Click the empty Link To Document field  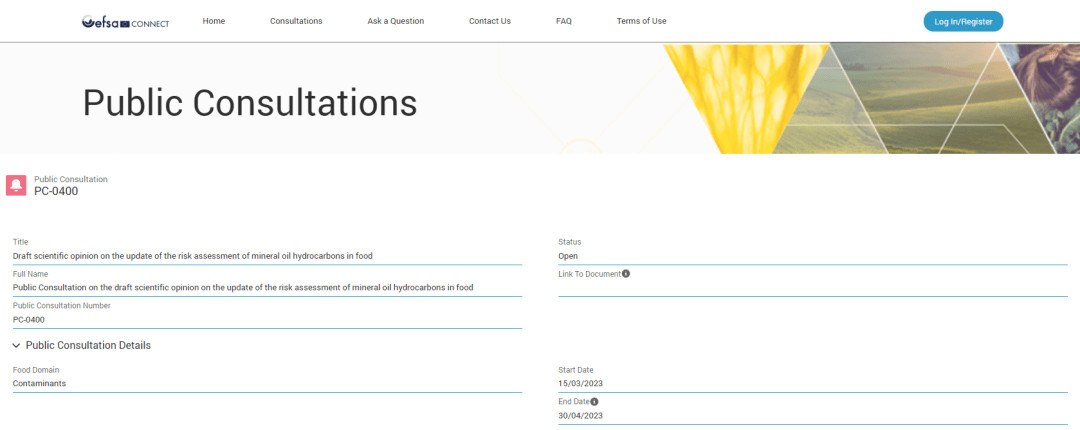[812, 288]
